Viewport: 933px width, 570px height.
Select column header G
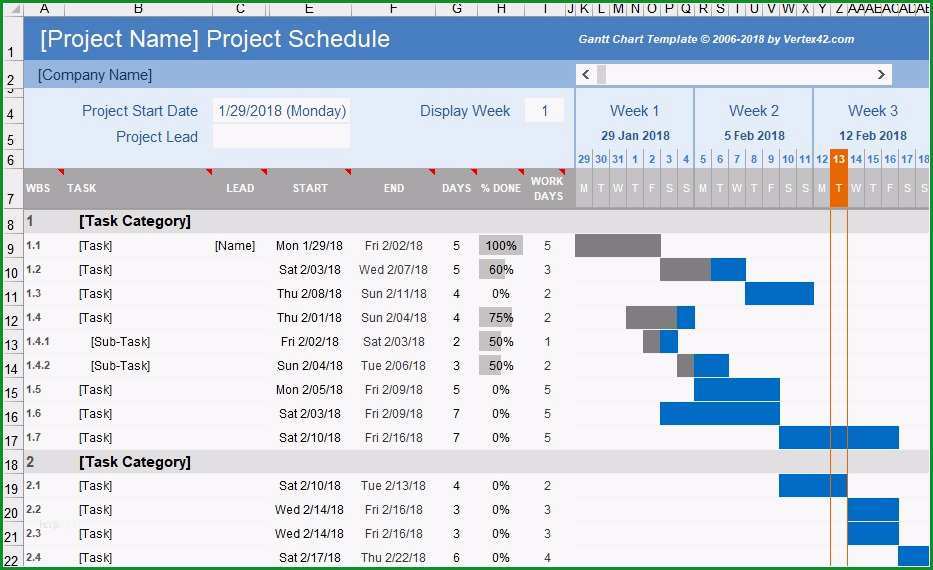(457, 8)
